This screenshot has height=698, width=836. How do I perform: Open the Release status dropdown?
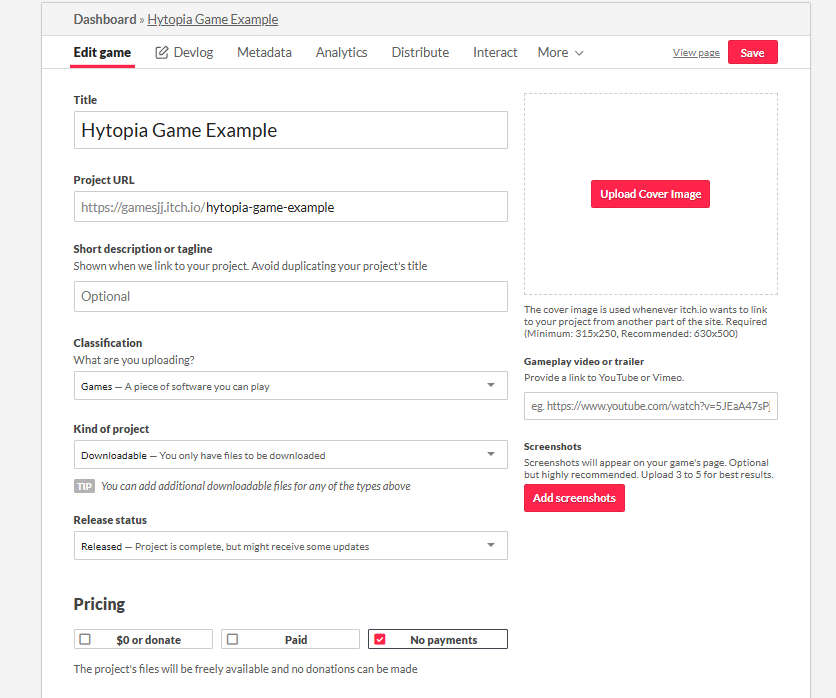[290, 546]
